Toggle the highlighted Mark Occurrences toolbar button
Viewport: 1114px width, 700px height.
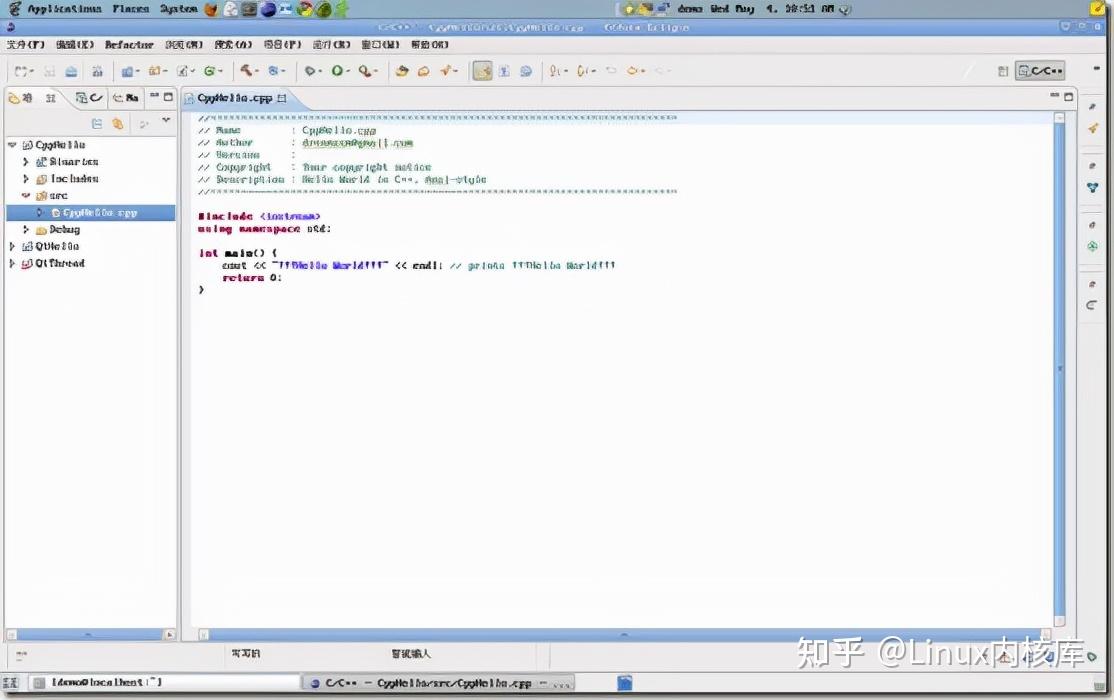(481, 70)
